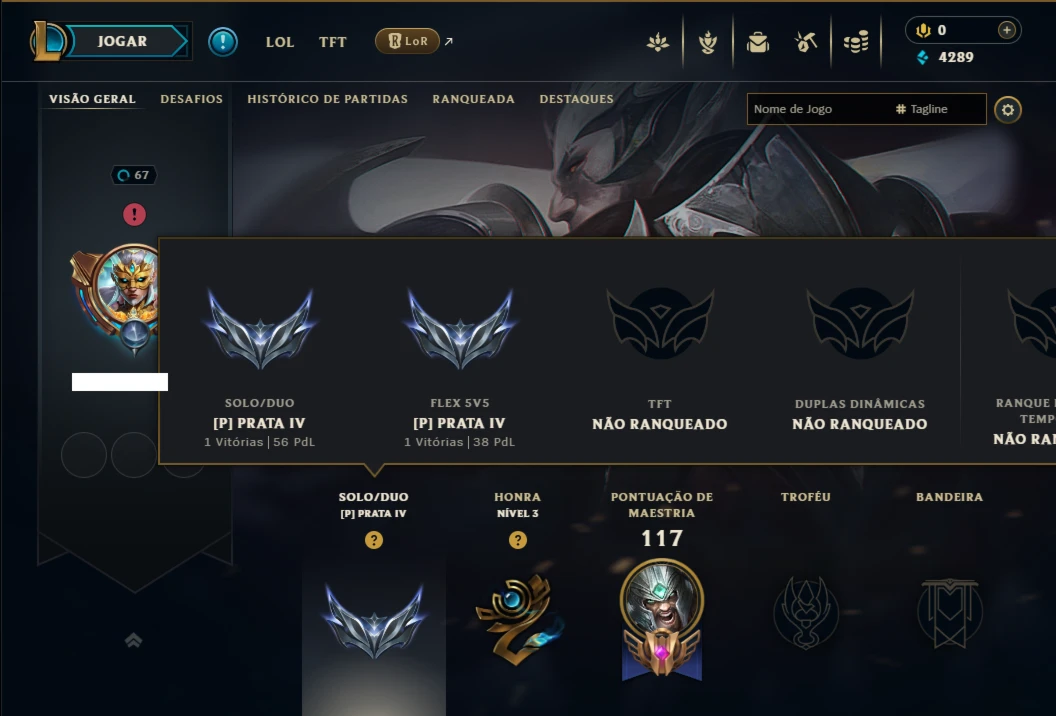Launch LoR from the top bar
The height and width of the screenshot is (716, 1056).
407,41
